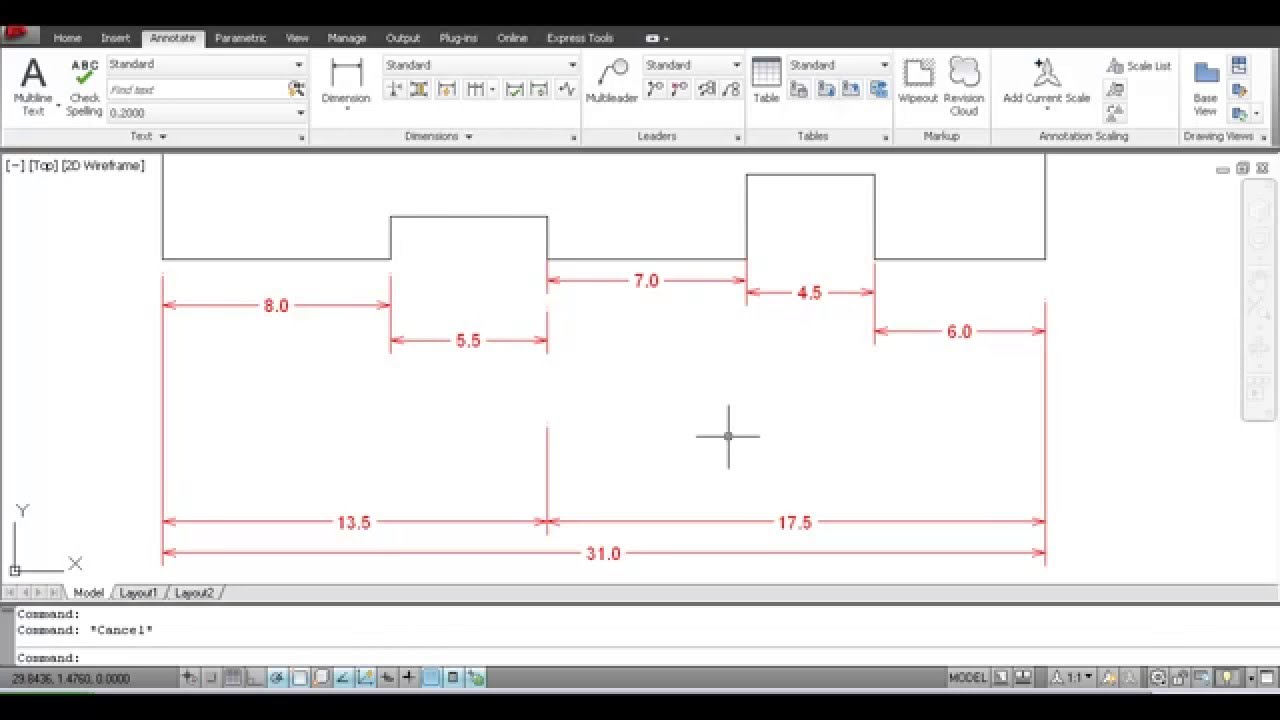This screenshot has width=1280, height=720.
Task: Pick the Continue dimension icon
Action: (x=476, y=89)
